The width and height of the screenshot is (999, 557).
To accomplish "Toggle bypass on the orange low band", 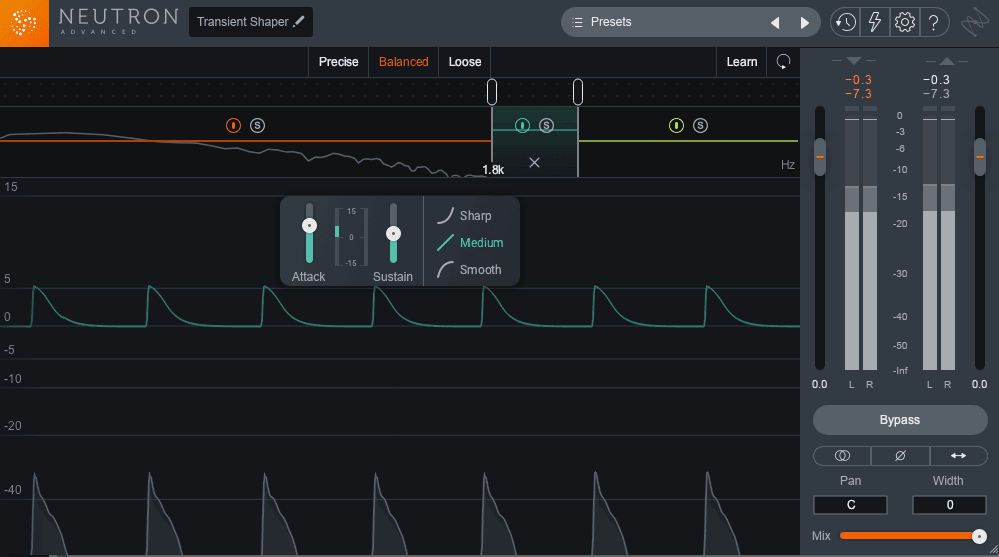I will click(233, 126).
